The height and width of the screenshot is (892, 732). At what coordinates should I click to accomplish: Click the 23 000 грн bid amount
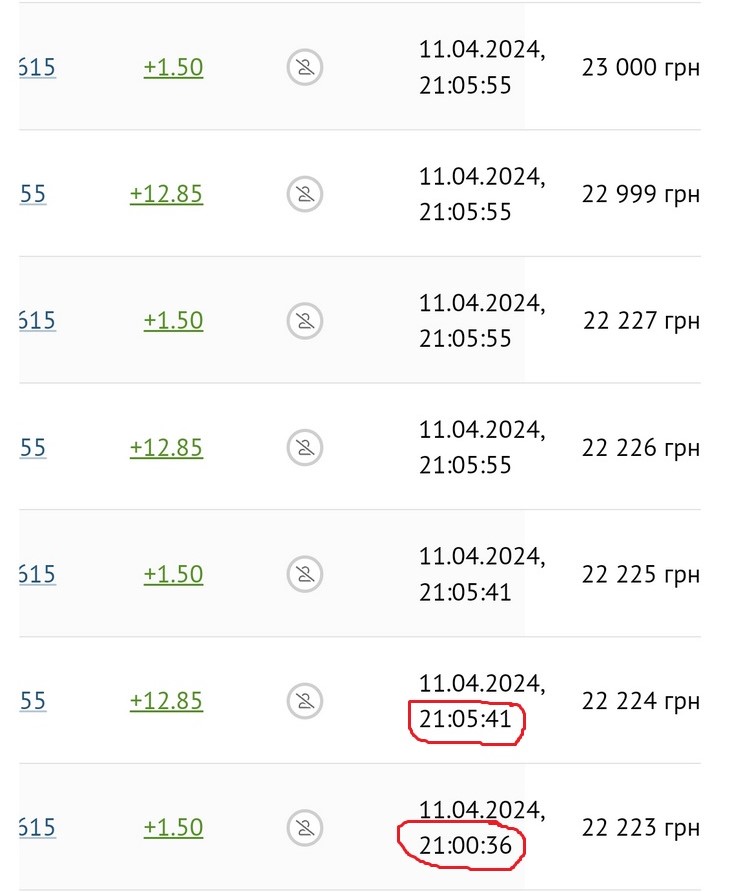tap(640, 68)
